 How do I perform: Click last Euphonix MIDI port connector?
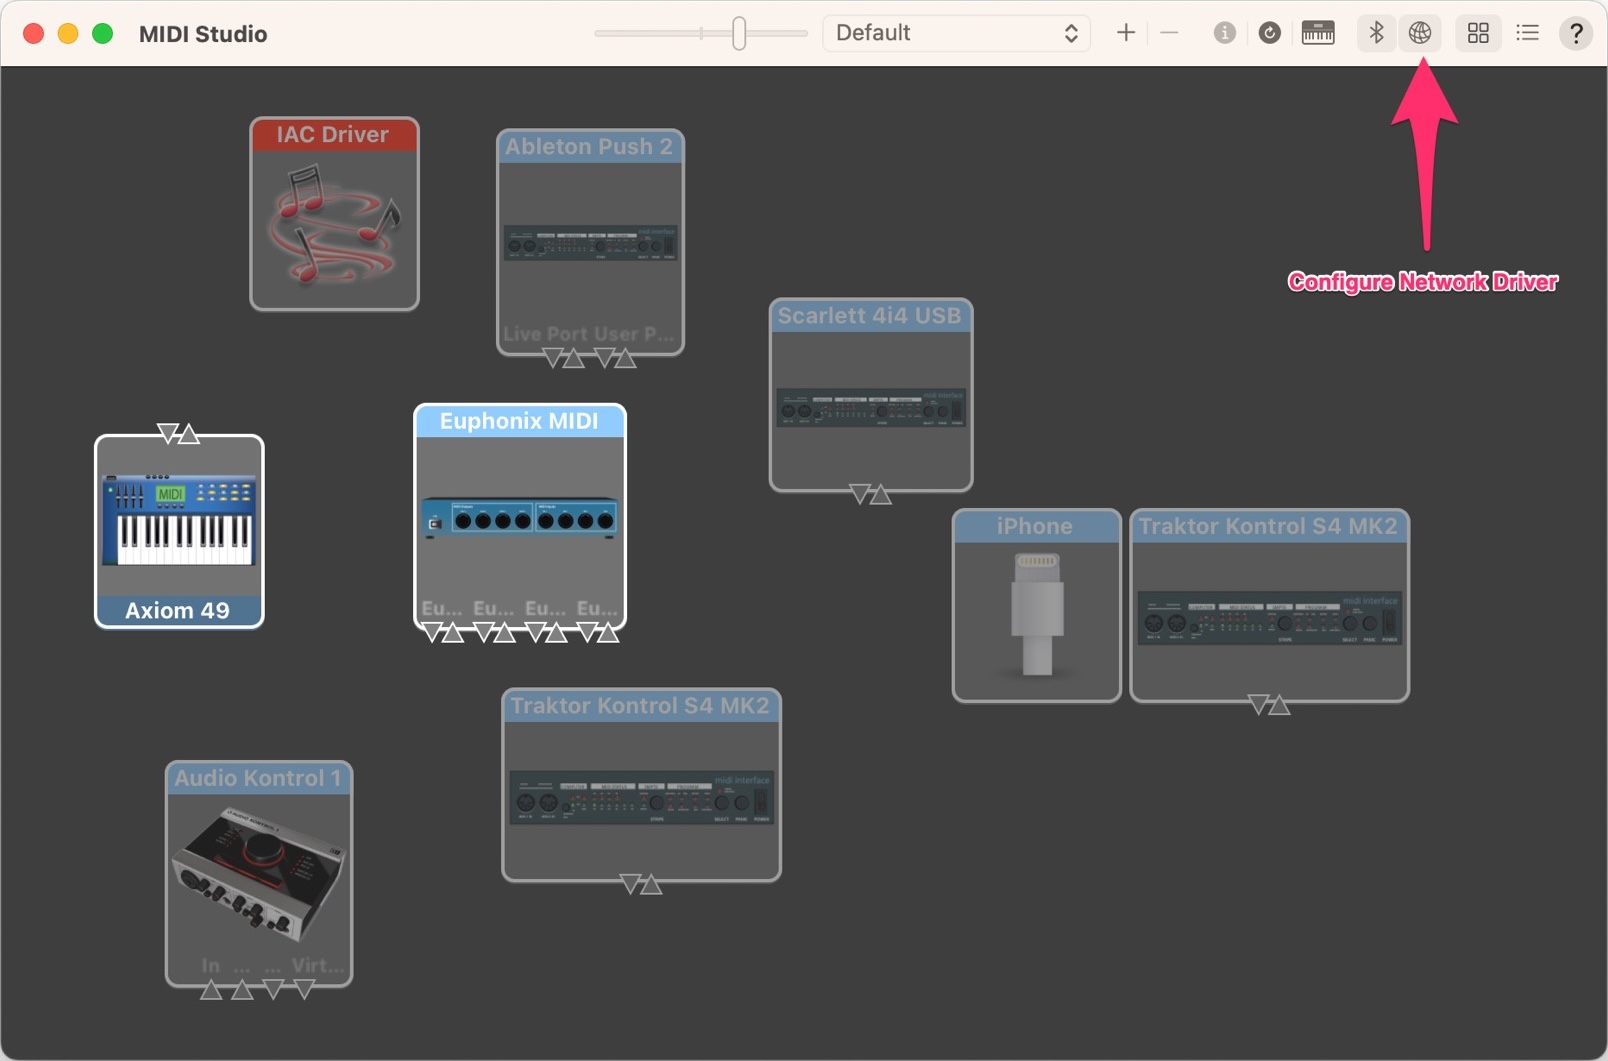tap(598, 632)
